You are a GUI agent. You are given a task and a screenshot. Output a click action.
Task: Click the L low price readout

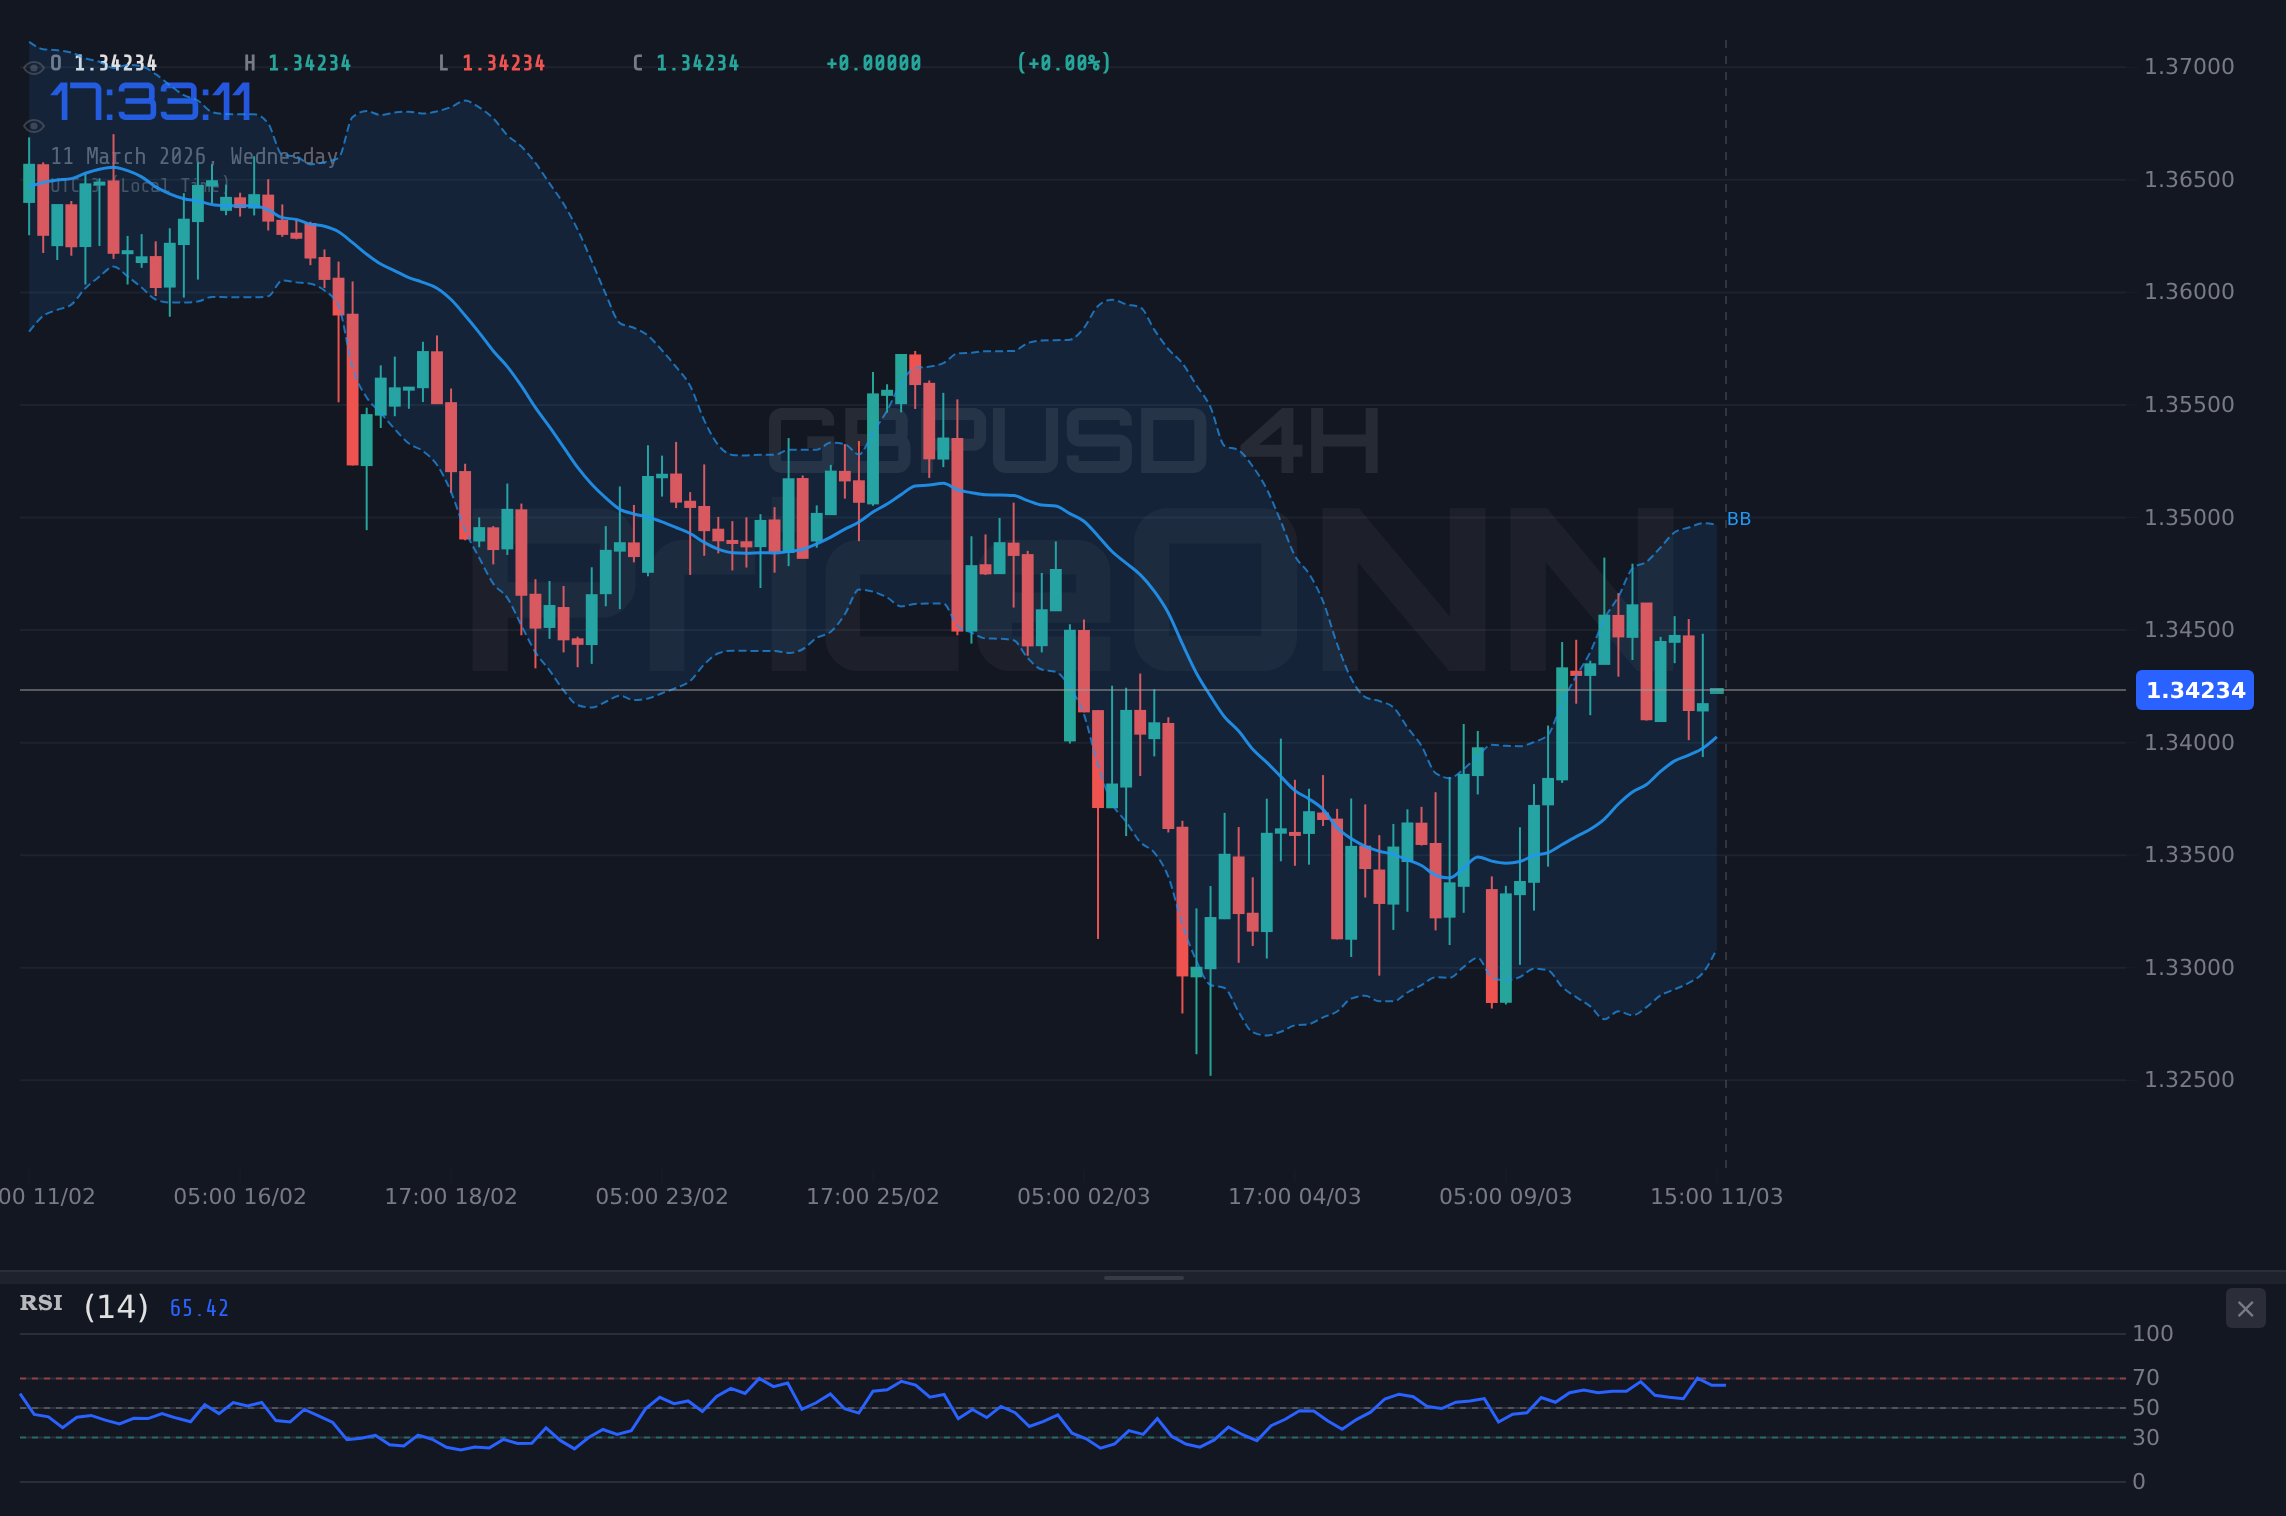point(491,62)
